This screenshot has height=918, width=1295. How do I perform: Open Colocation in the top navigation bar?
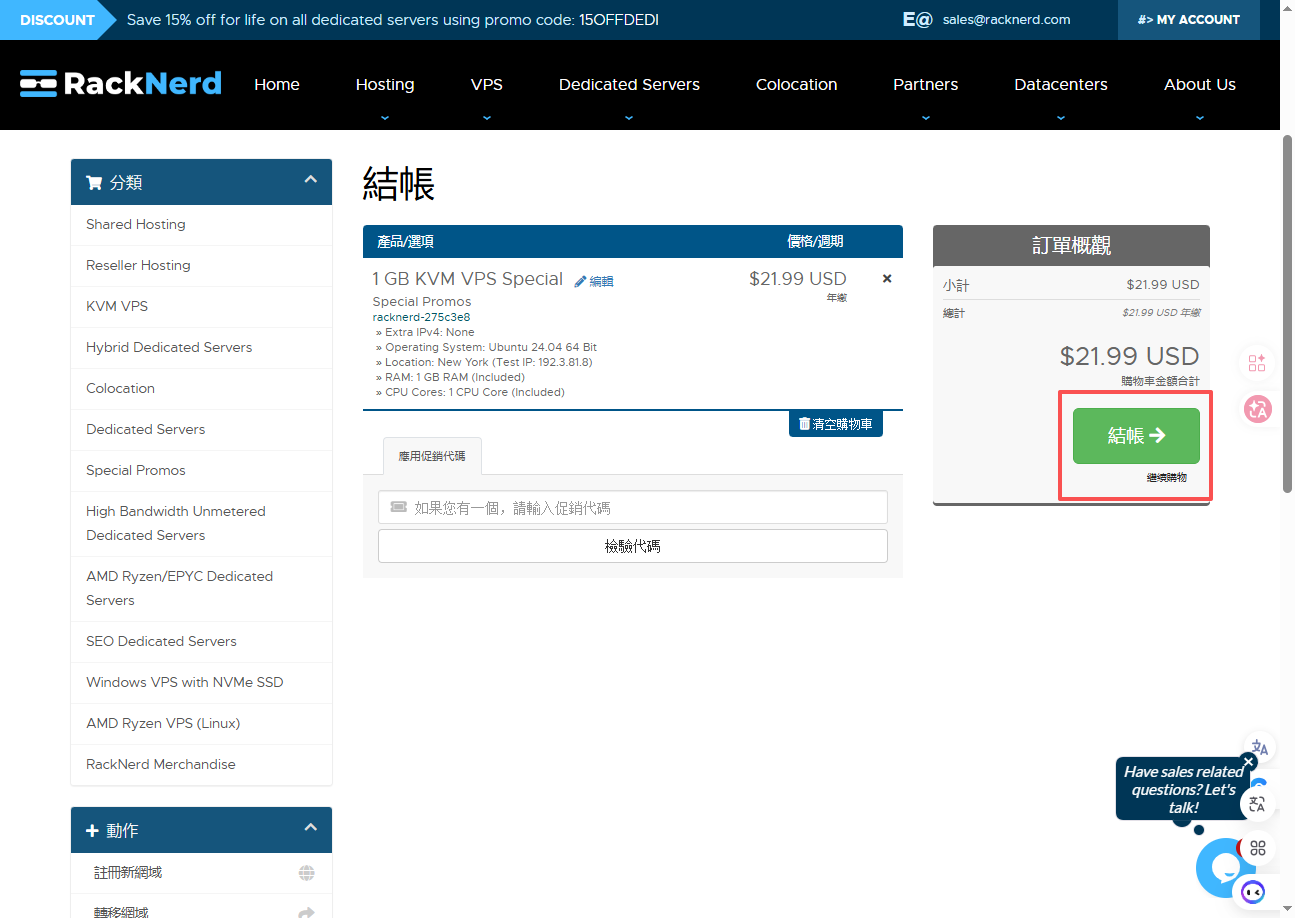796,85
